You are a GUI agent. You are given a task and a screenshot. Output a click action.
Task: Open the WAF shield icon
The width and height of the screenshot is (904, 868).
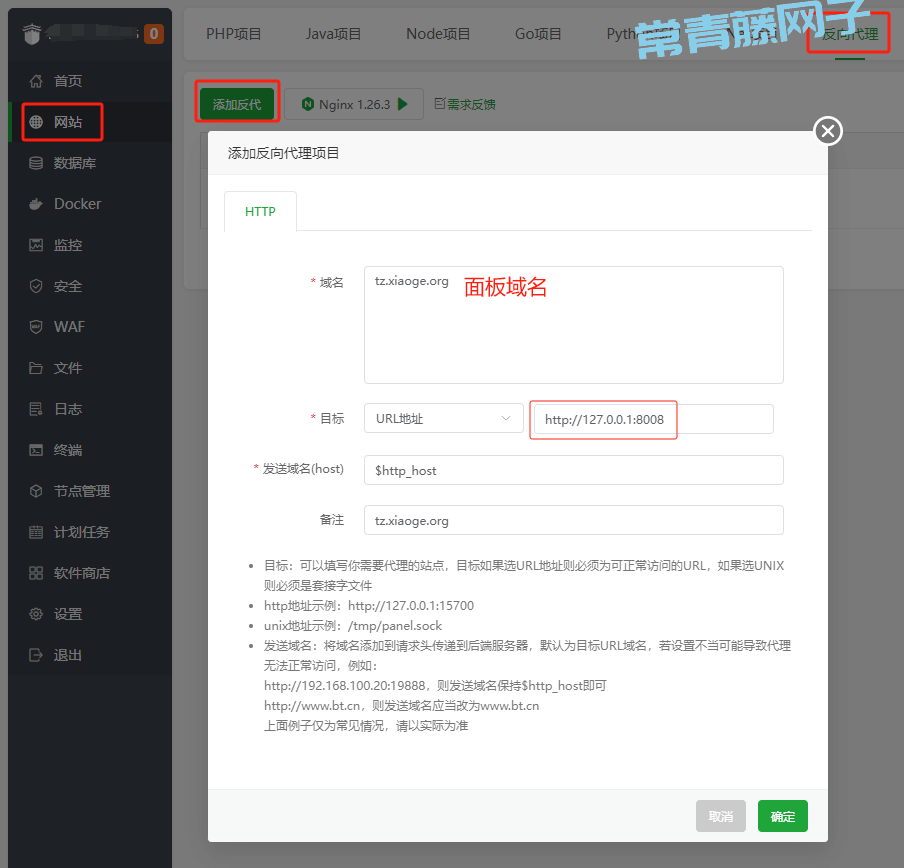(36, 327)
